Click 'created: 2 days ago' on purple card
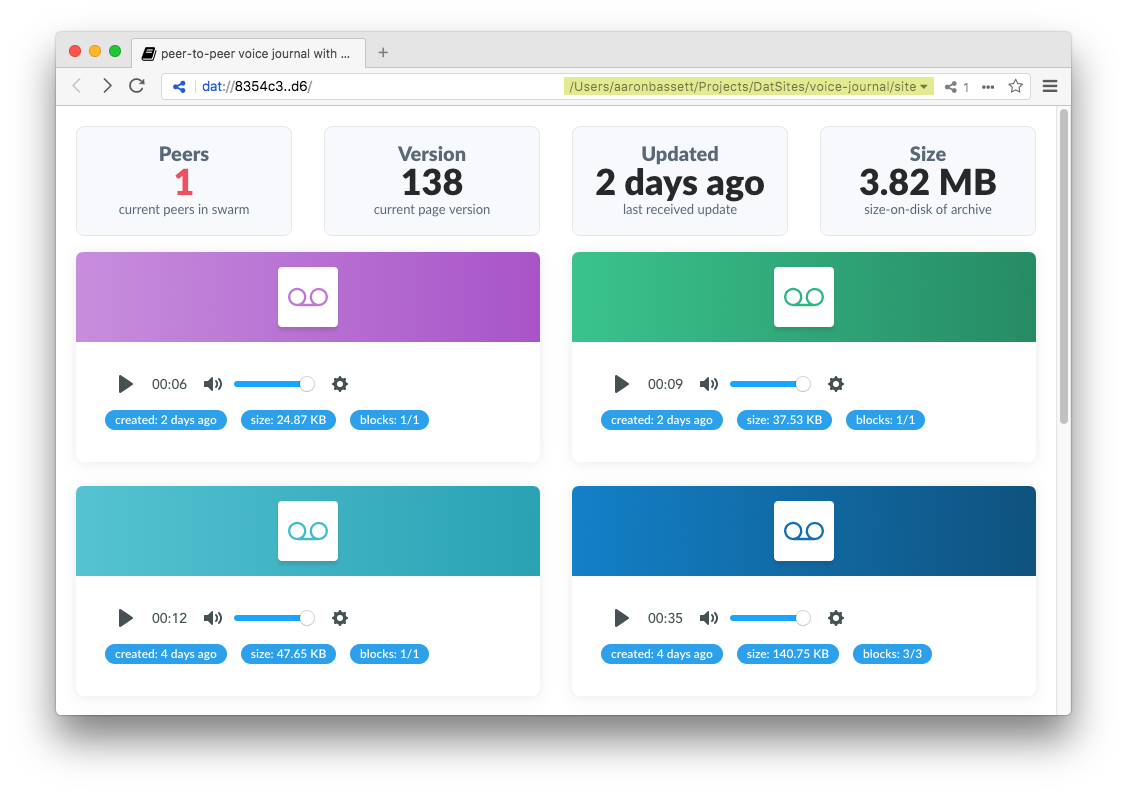This screenshot has width=1127, height=795. point(166,420)
